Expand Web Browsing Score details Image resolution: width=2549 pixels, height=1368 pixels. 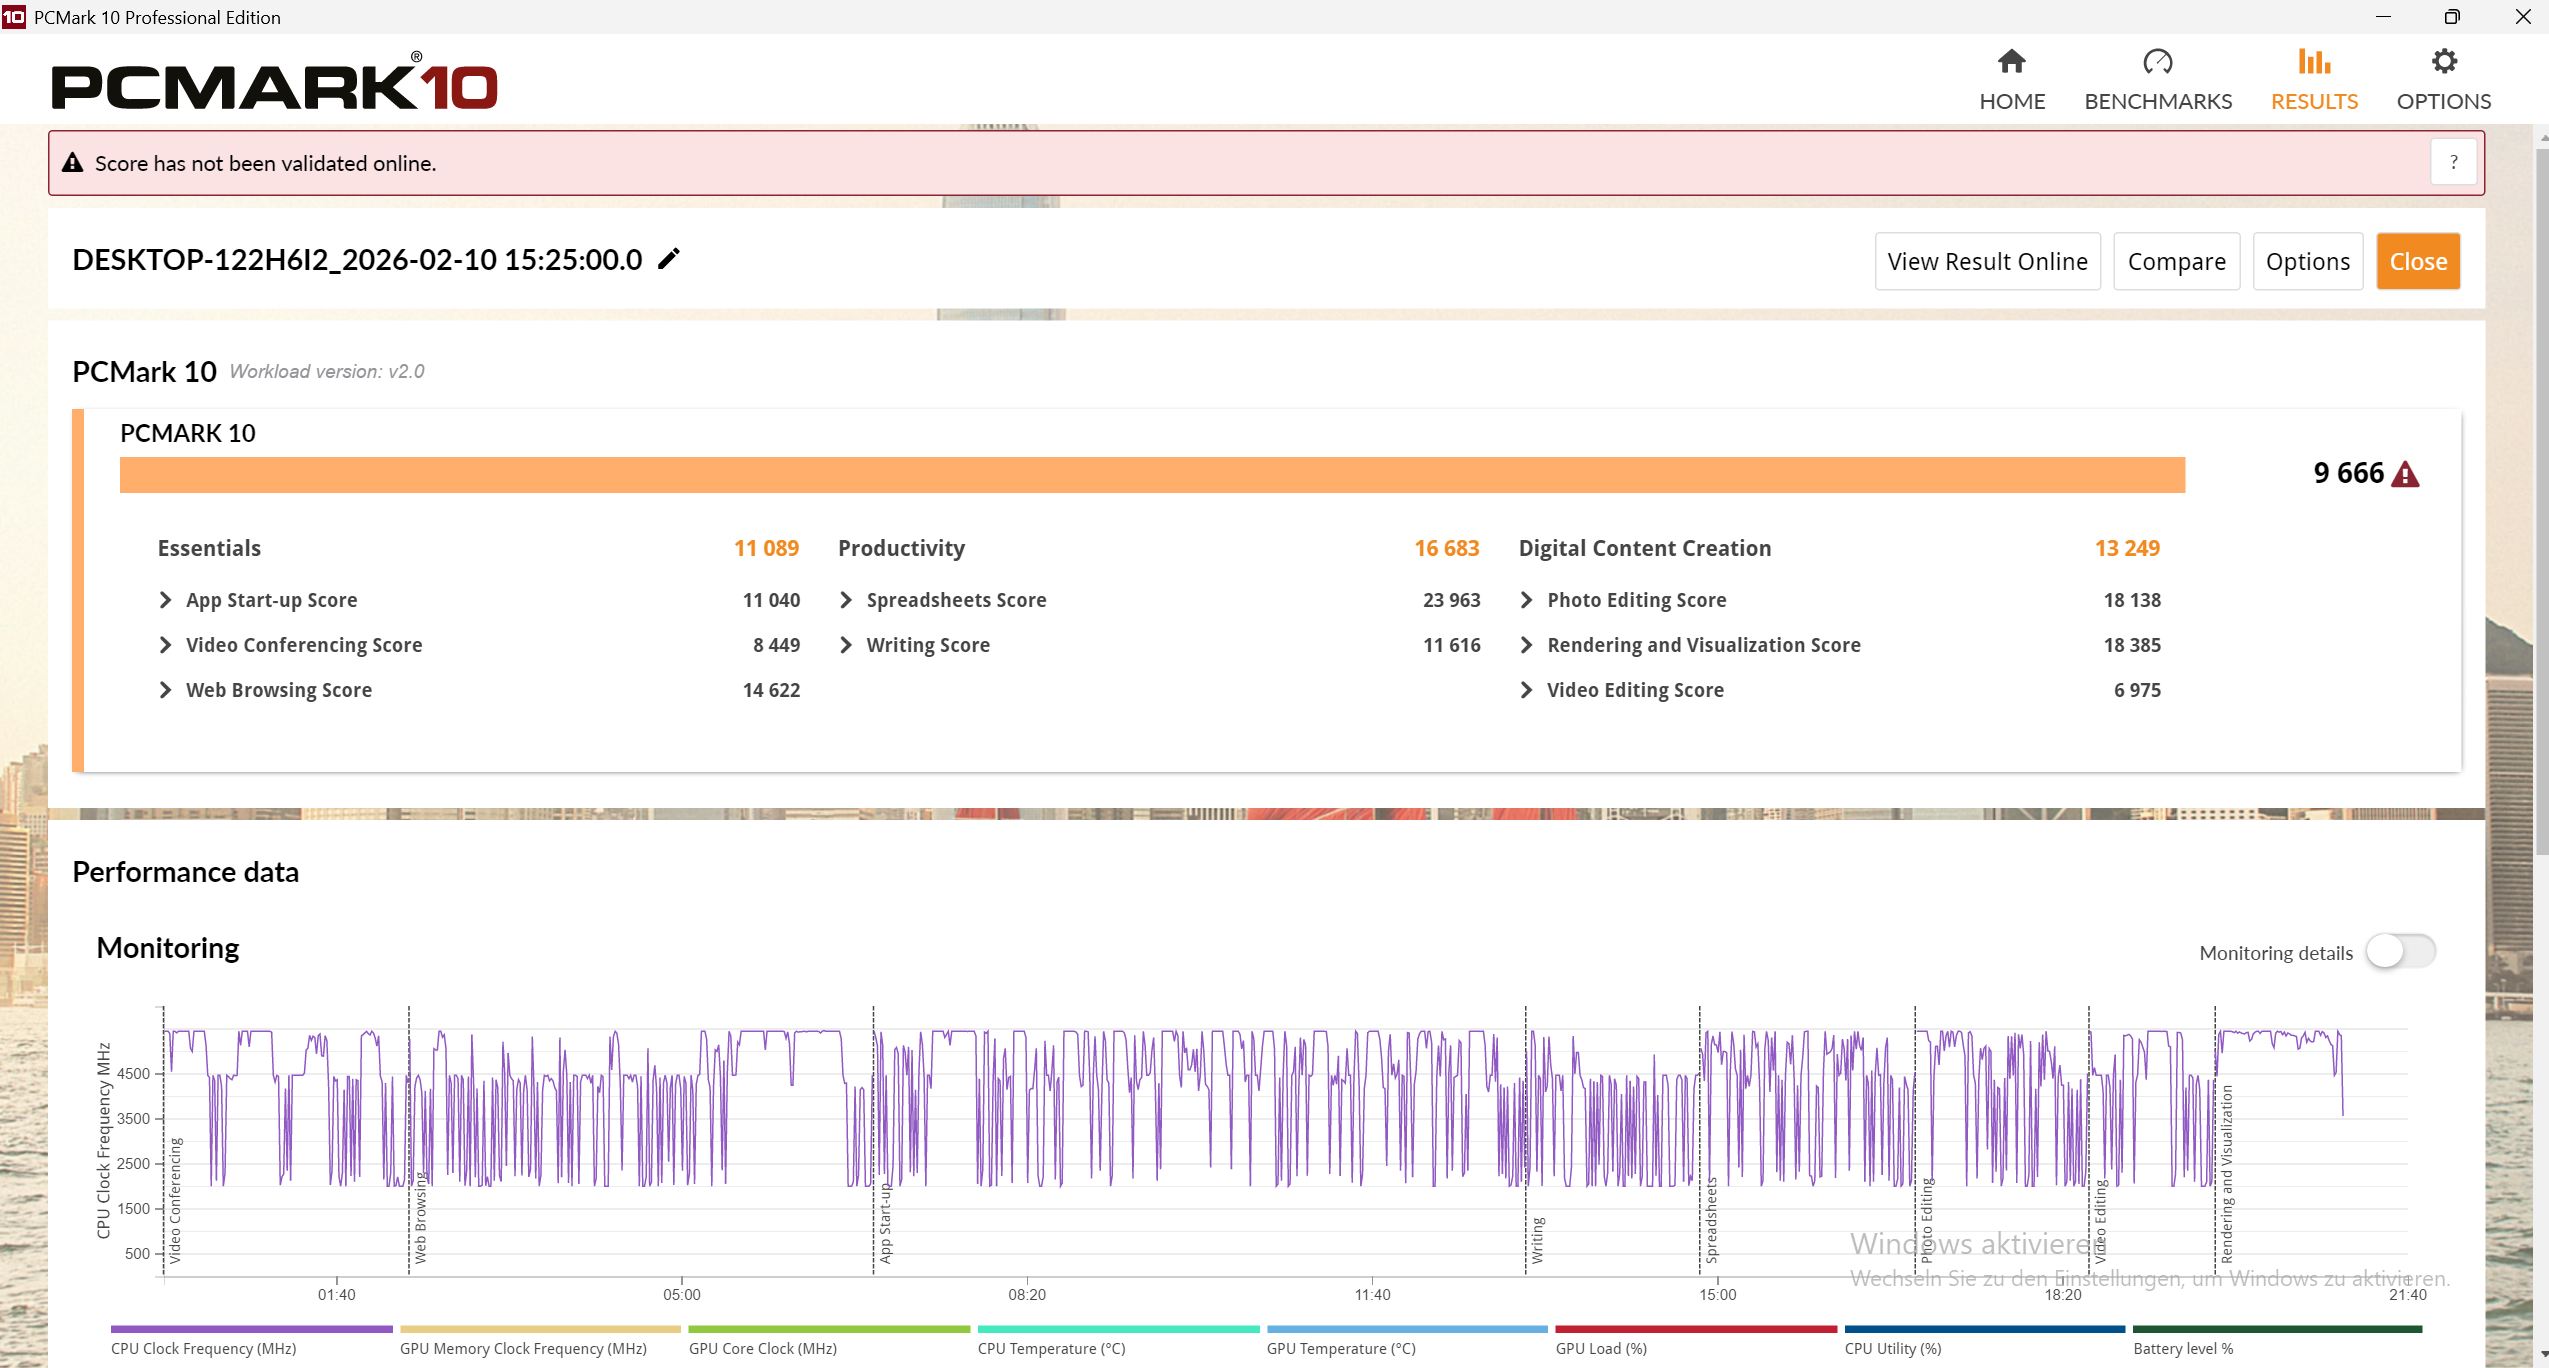166,690
